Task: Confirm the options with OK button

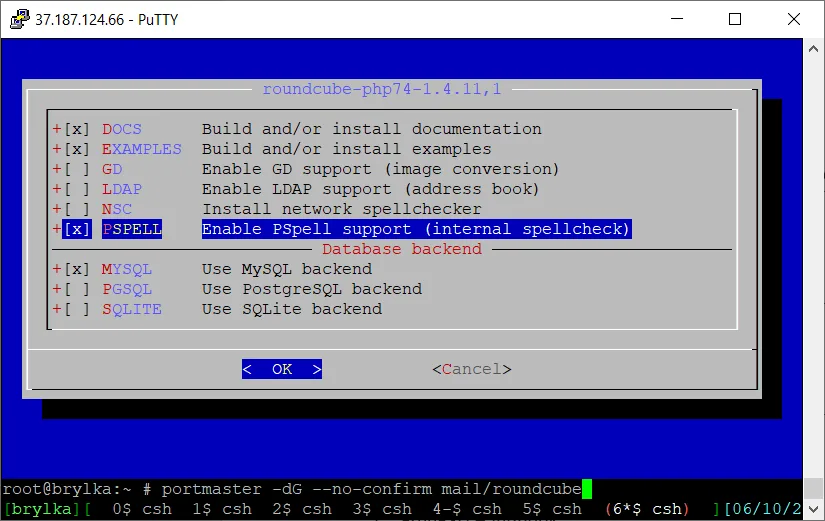Action: 282,369
